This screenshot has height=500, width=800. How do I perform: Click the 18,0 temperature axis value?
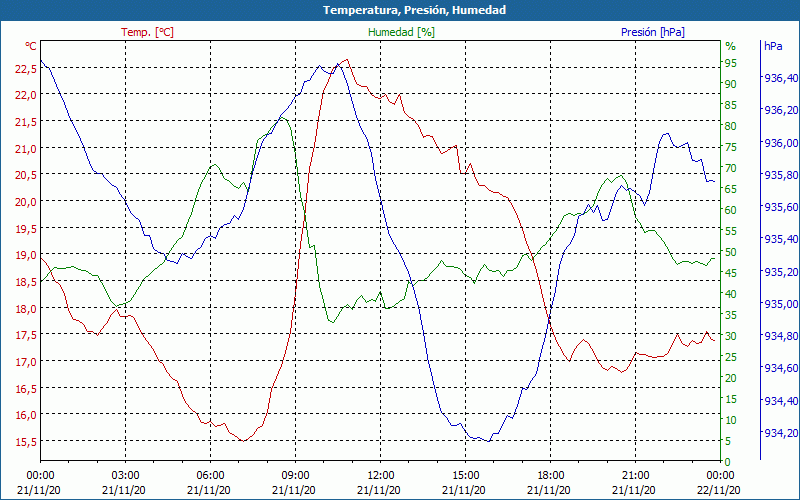(26, 309)
